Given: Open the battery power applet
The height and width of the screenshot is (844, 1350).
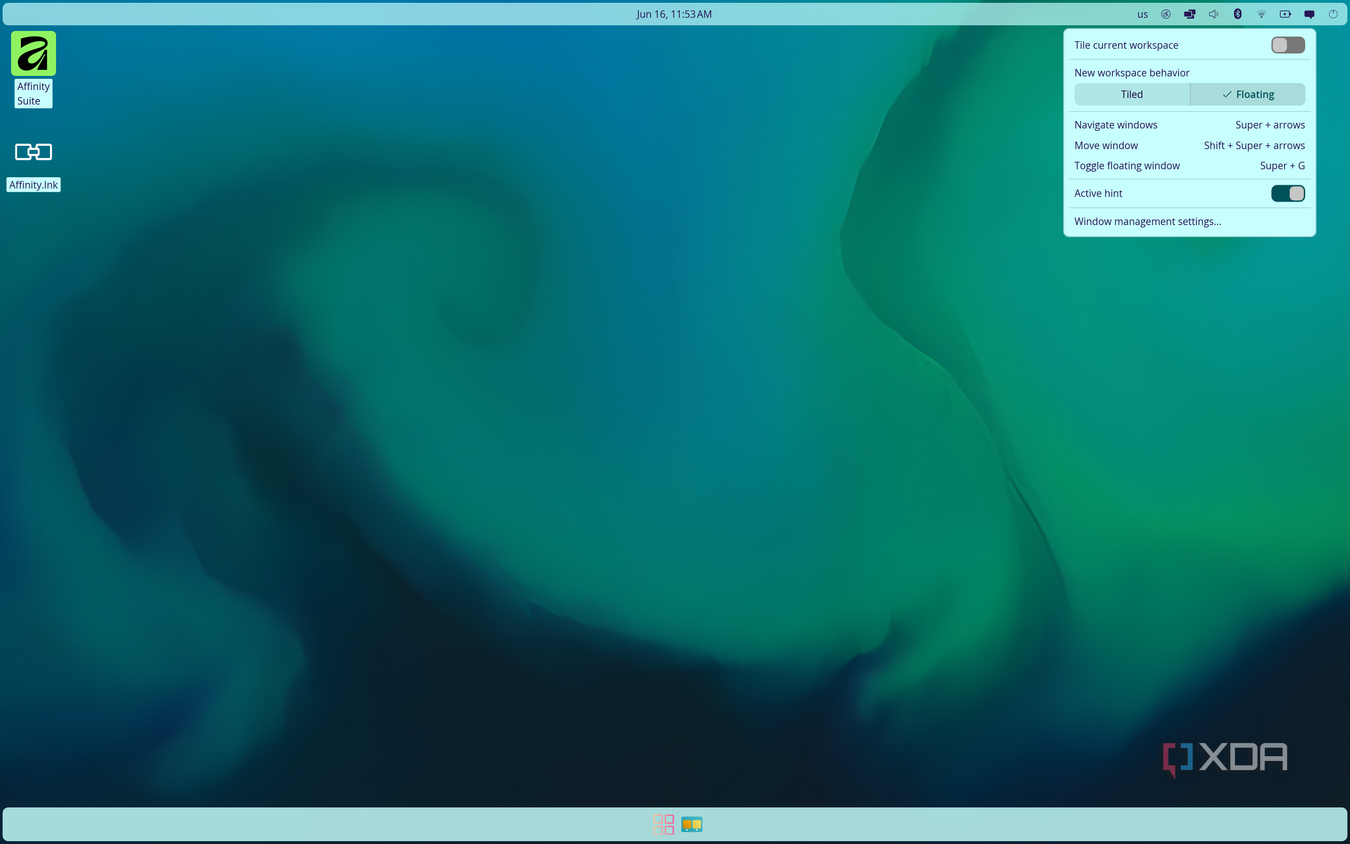Looking at the screenshot, I should pos(1285,14).
